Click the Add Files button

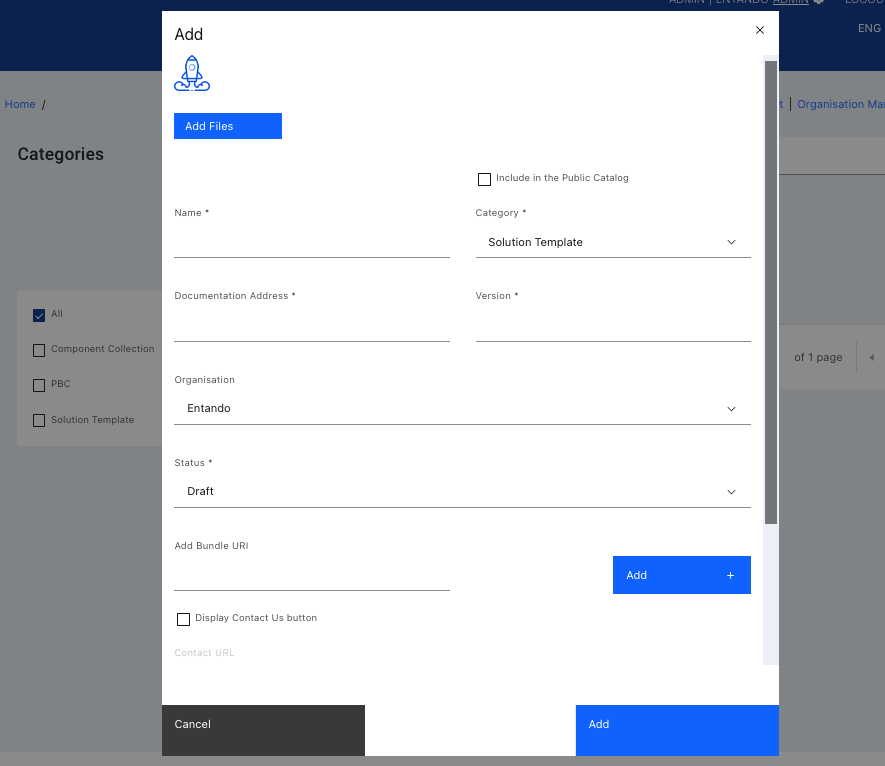click(x=227, y=126)
